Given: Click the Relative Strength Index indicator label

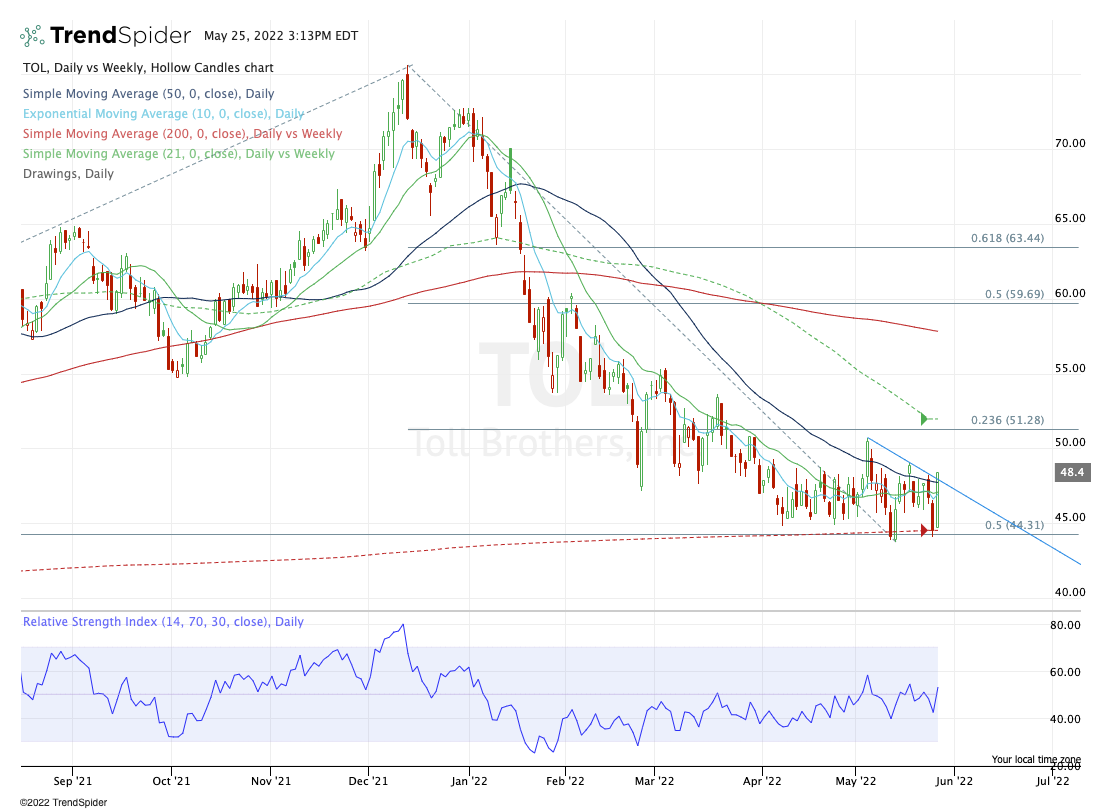Looking at the screenshot, I should pyautogui.click(x=162, y=622).
